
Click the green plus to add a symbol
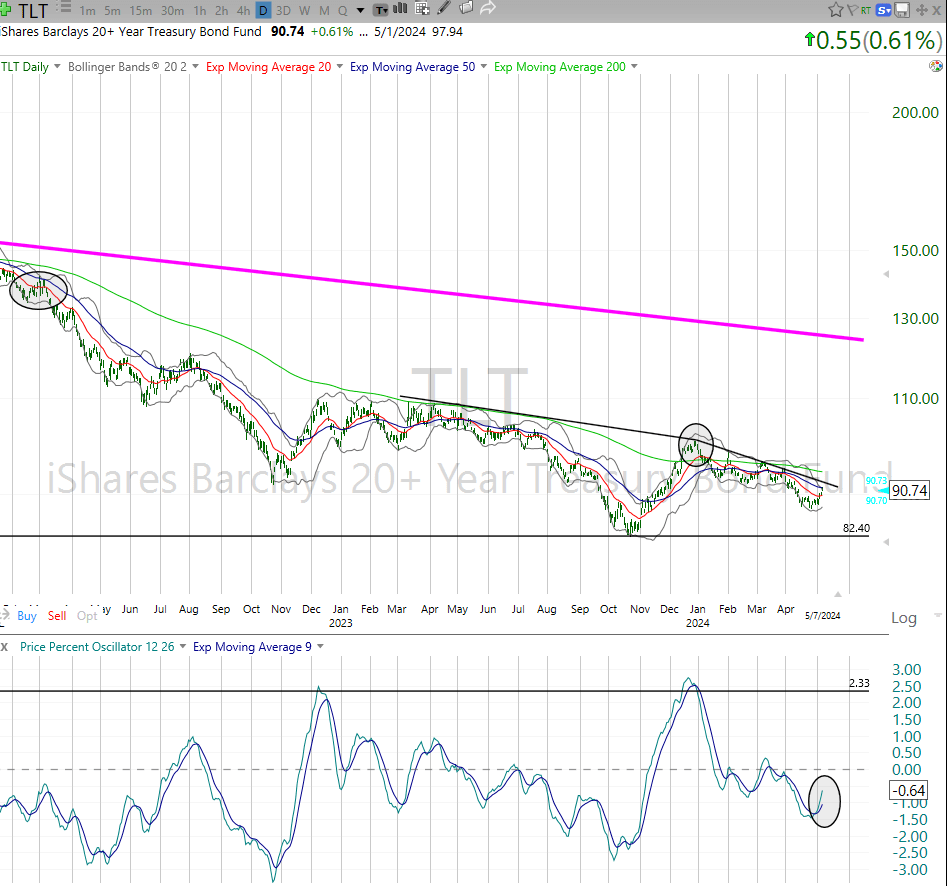pos(7,8)
